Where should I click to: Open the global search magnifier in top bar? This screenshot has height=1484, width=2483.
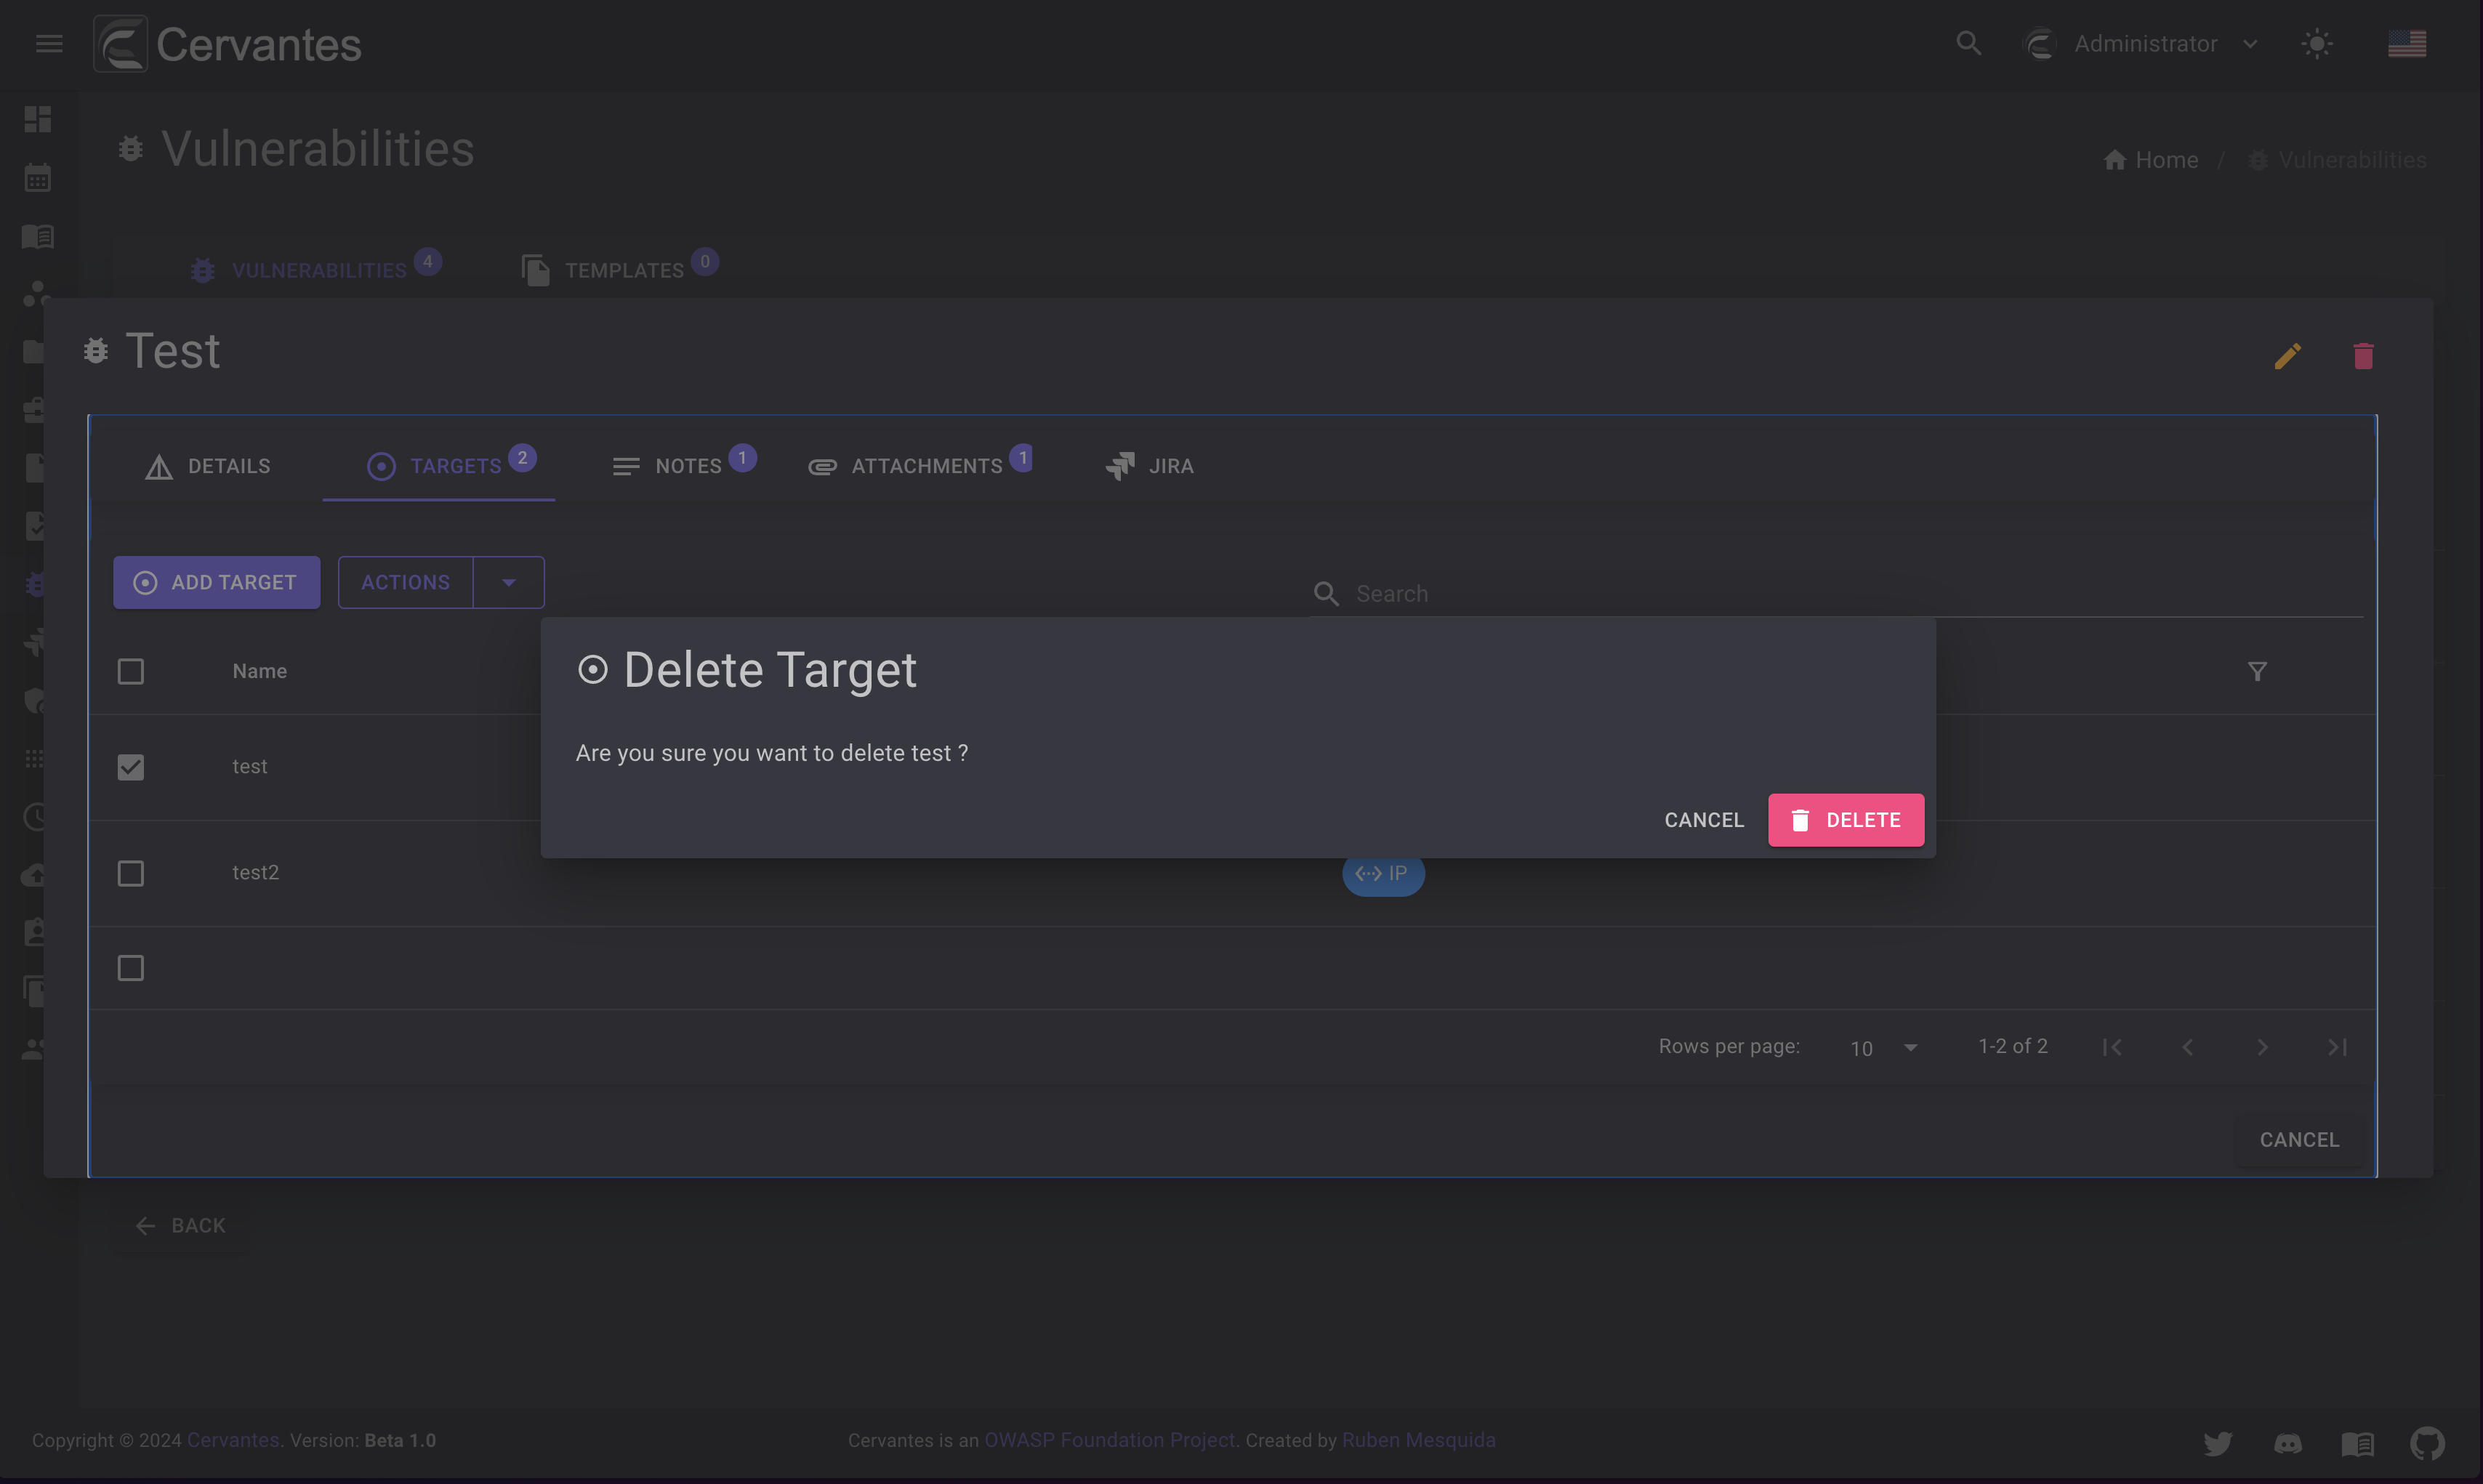pos(1968,44)
